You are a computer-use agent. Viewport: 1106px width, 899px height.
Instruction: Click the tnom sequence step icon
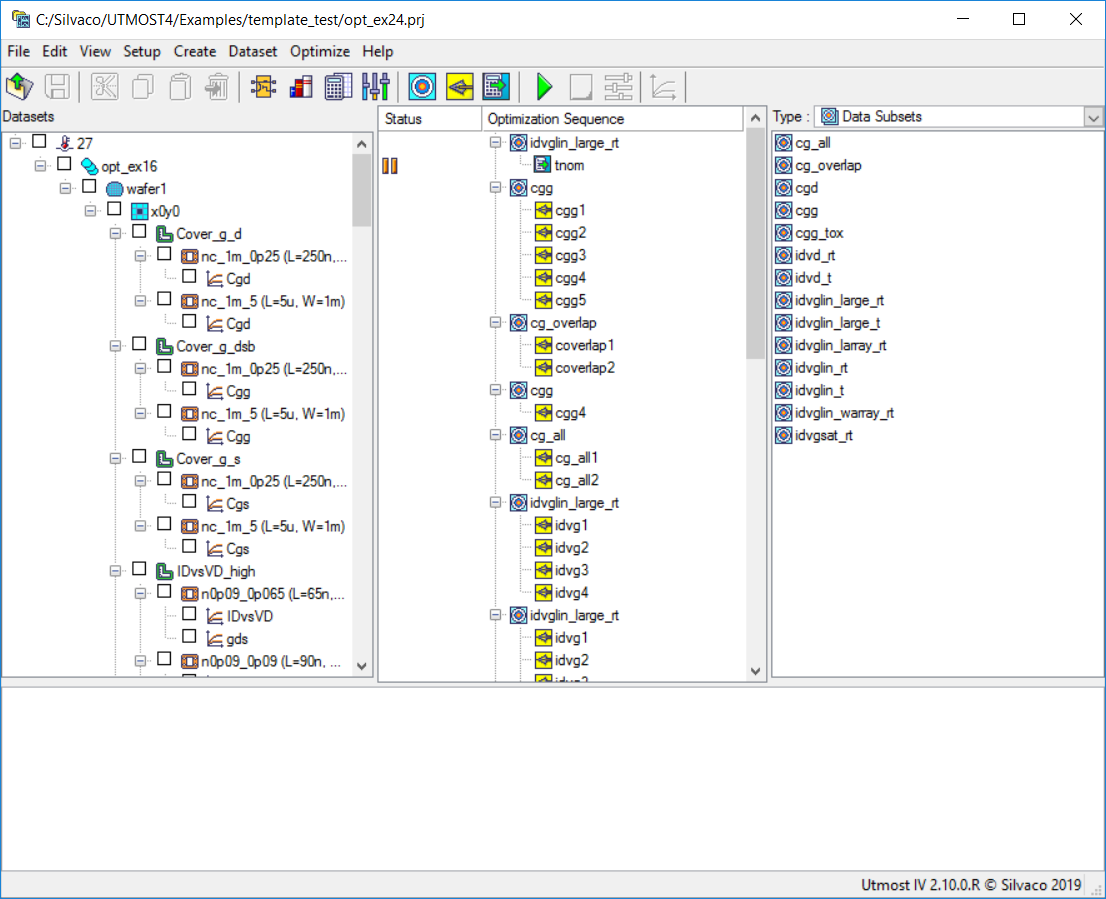(x=542, y=165)
